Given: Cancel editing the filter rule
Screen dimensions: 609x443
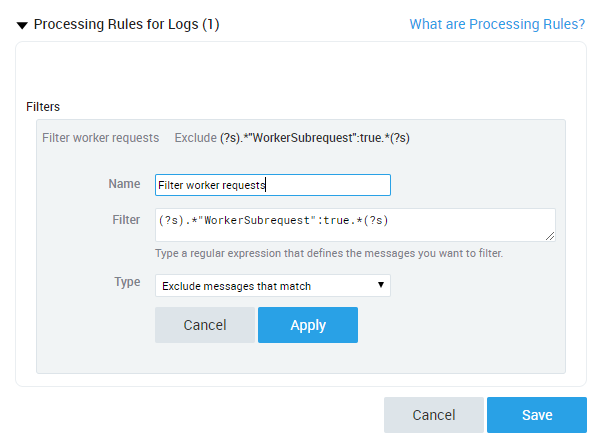Looking at the screenshot, I should pos(205,325).
